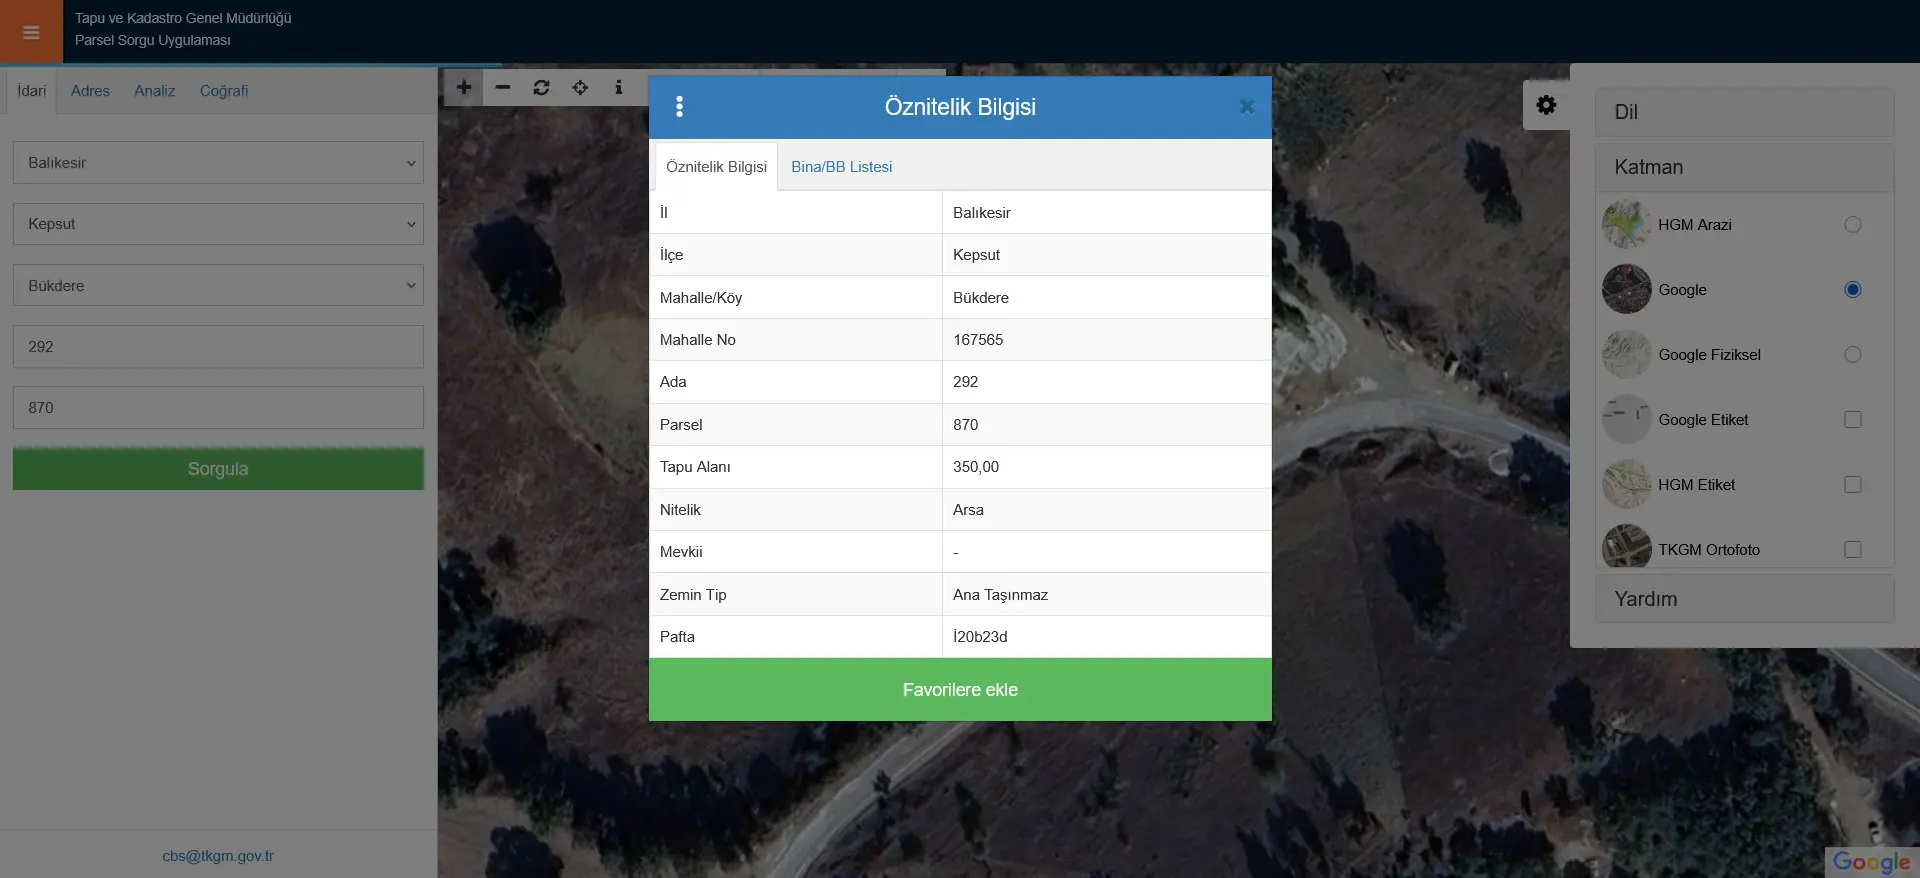Toggle the settings gear panel
Screen dimensions: 1920x878
click(x=1546, y=105)
